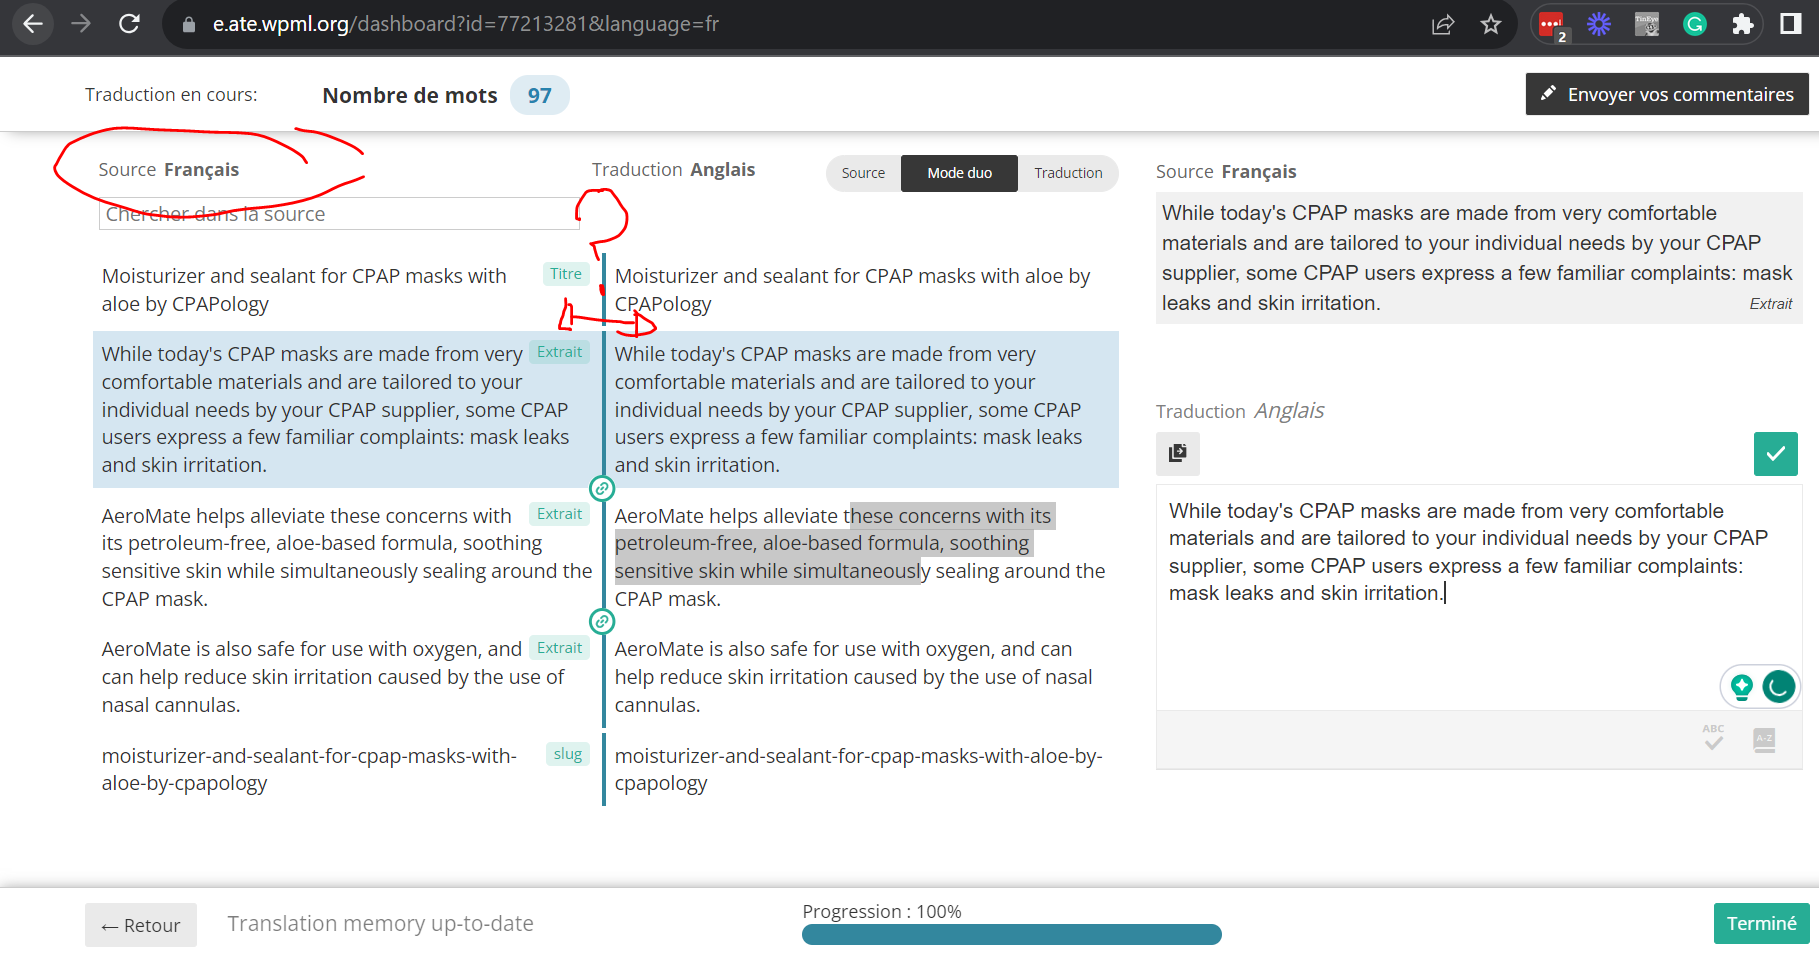
Task: Select source title 'Moisturizer and sealant' segment
Action: [x=304, y=290]
